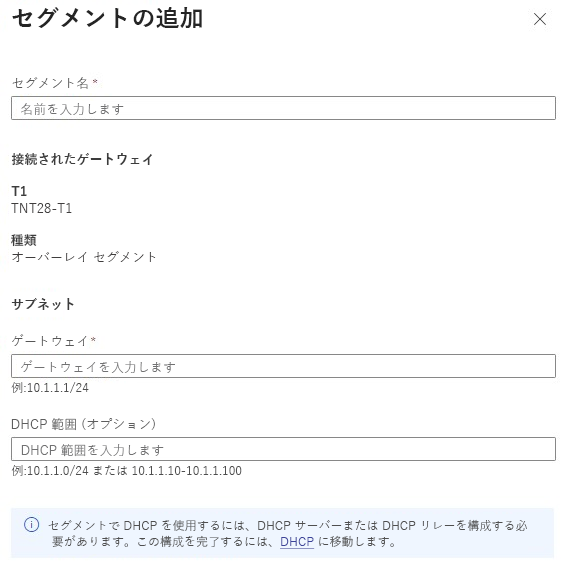Click the bold T1 label
Screen dimensions: 564x568
(x=19, y=191)
